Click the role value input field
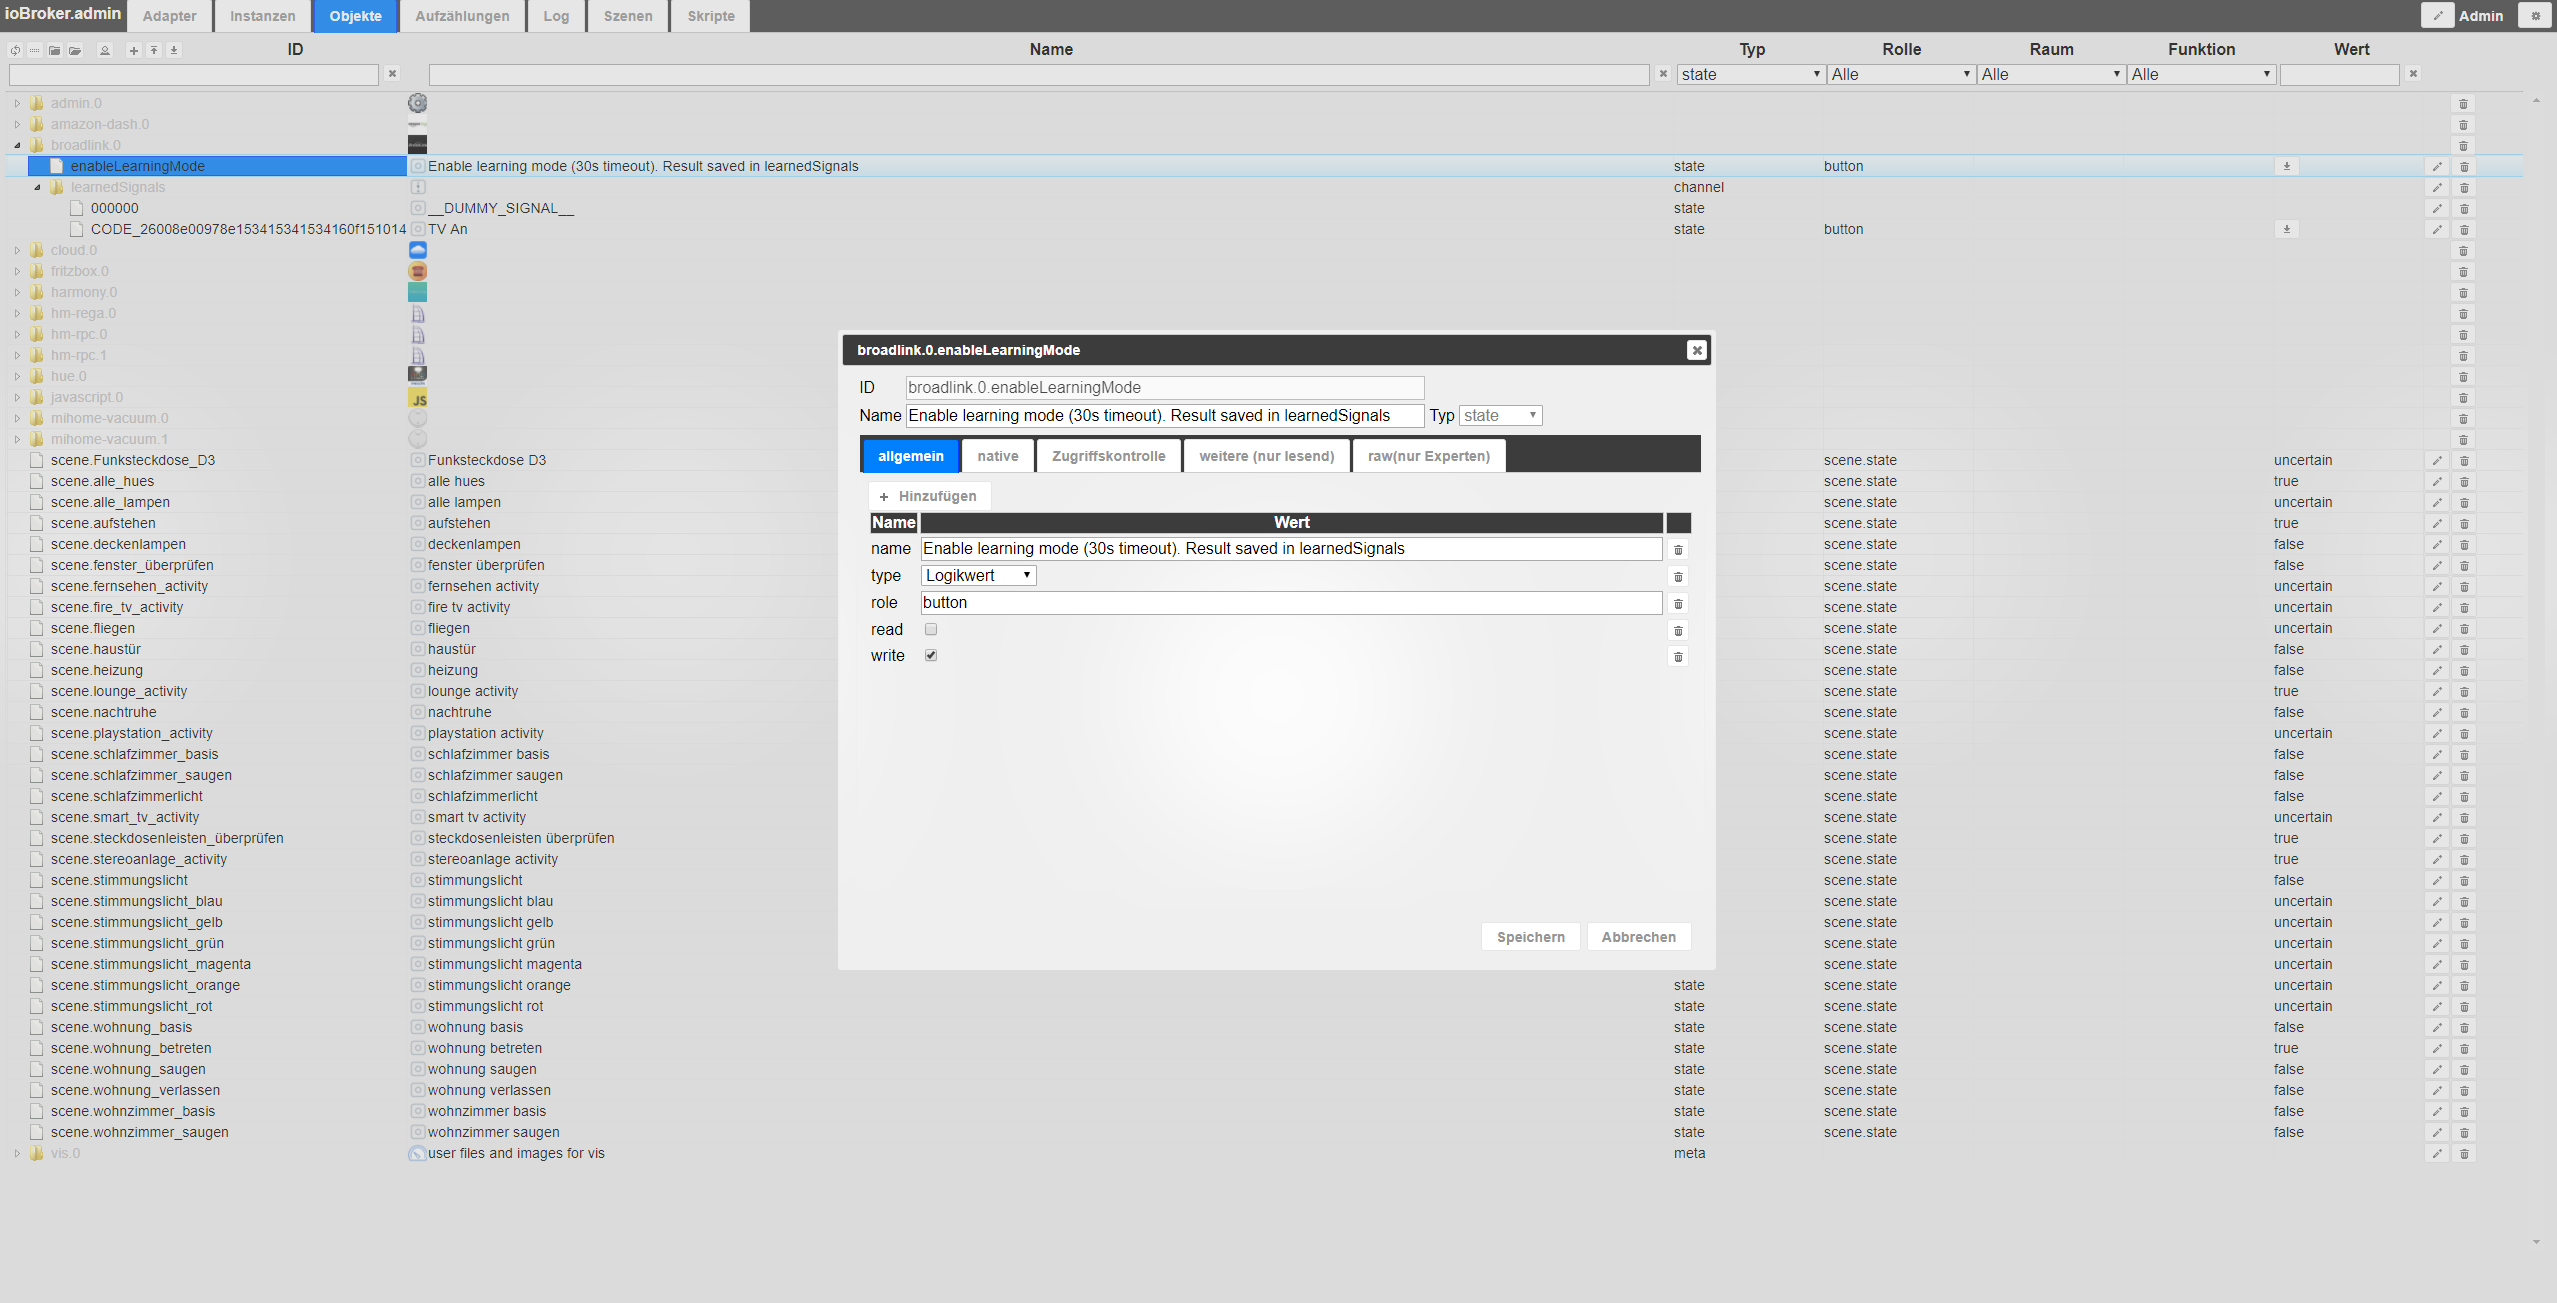2557x1303 pixels. [1290, 603]
